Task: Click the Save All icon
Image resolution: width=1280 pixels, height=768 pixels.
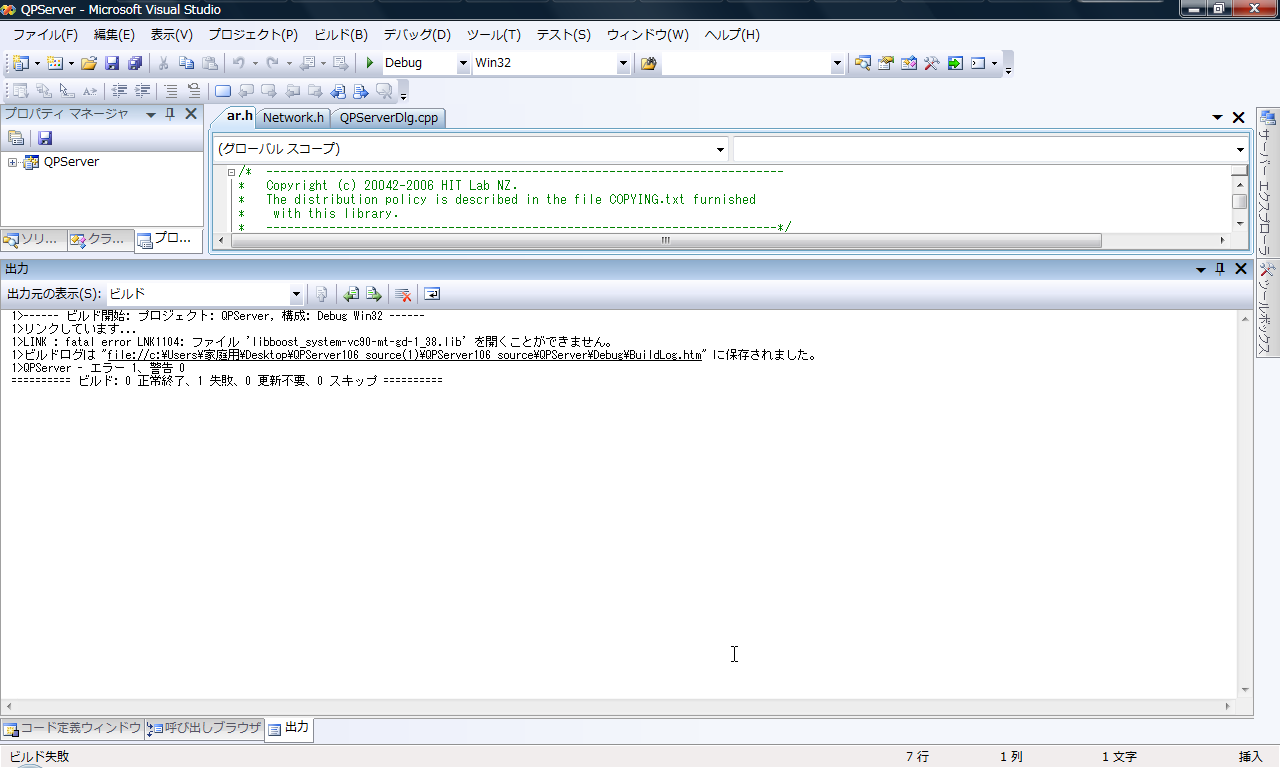Action: pyautogui.click(x=134, y=63)
